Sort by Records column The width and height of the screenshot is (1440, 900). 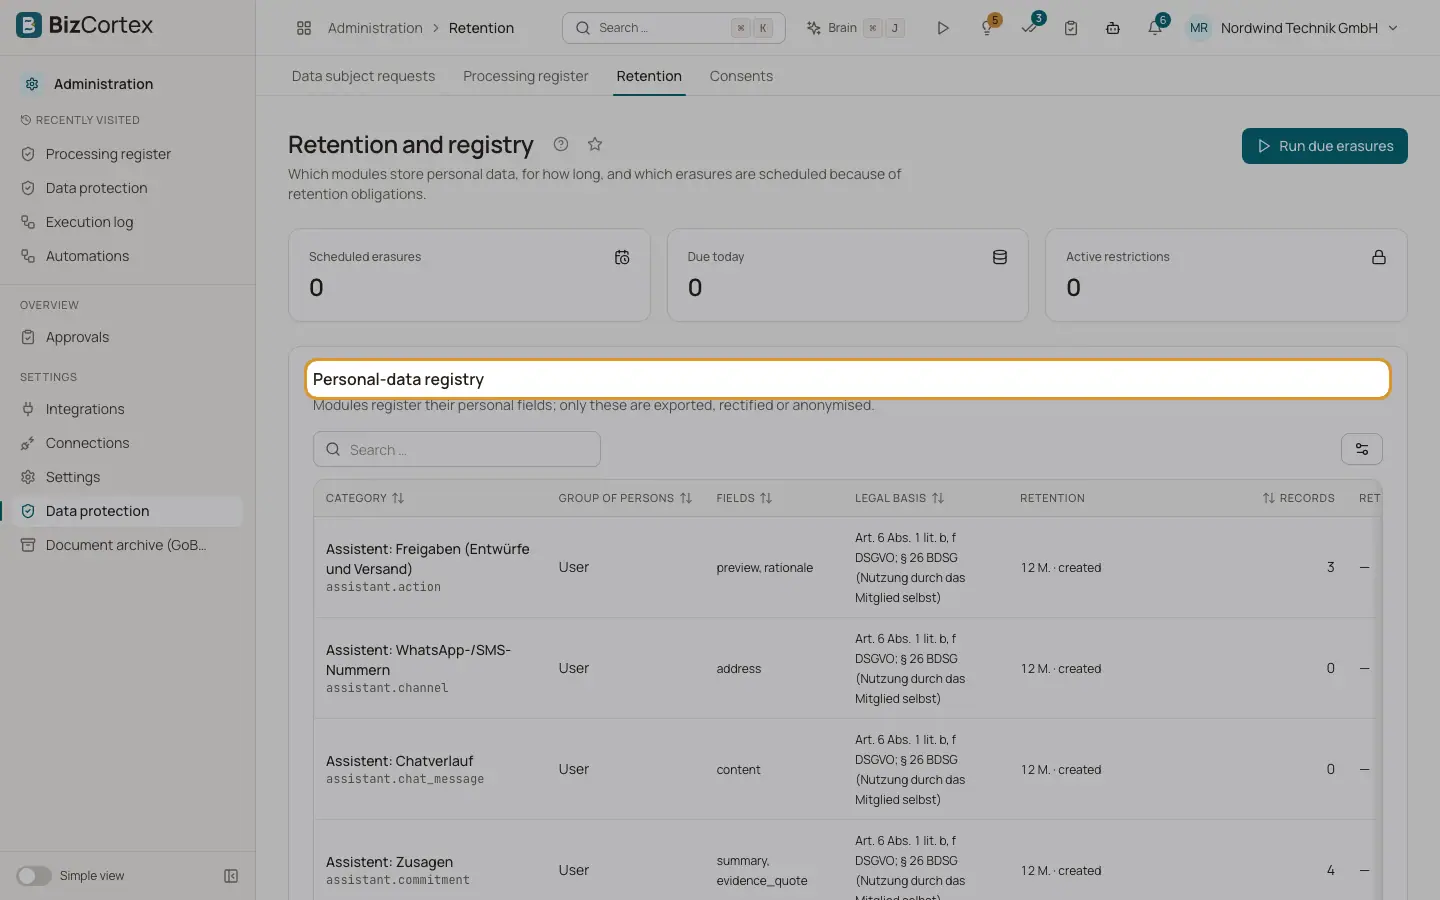1298,498
